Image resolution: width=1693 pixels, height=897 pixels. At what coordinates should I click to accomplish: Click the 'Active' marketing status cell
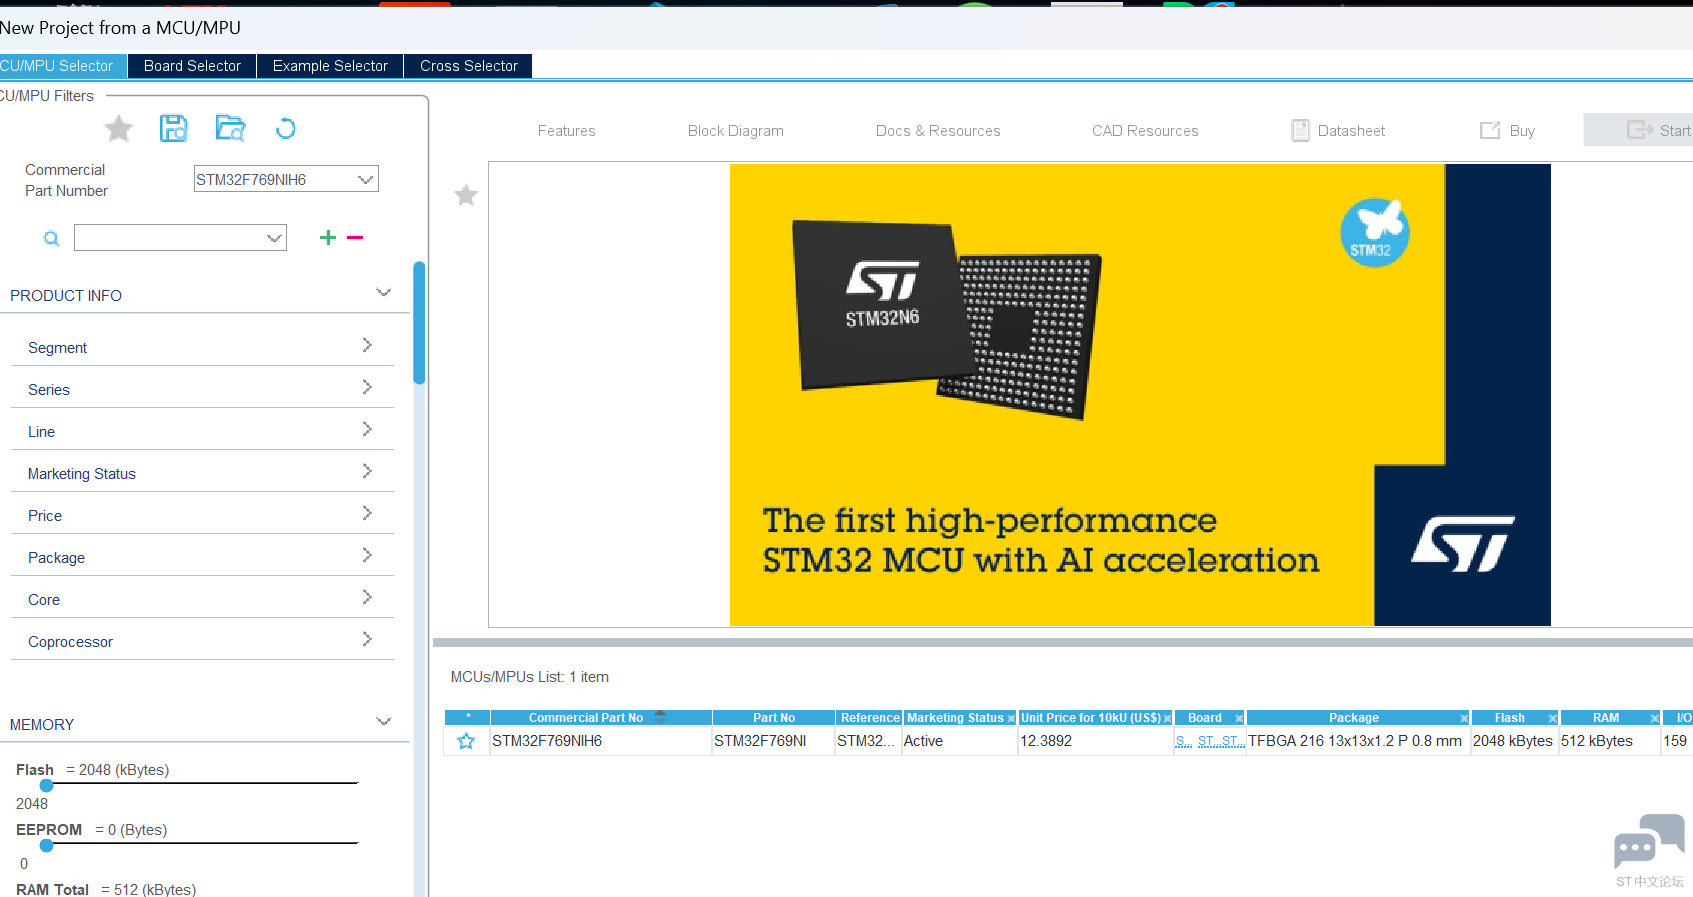(958, 741)
